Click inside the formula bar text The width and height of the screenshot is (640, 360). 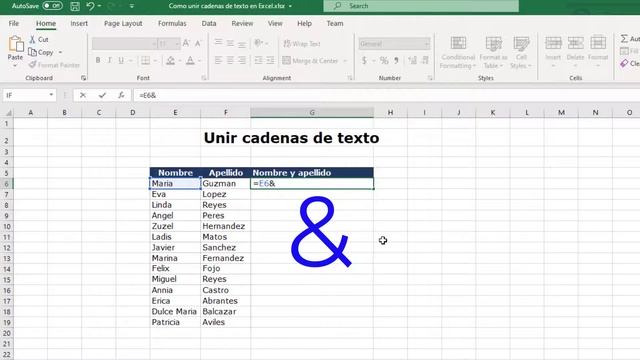click(x=148, y=95)
